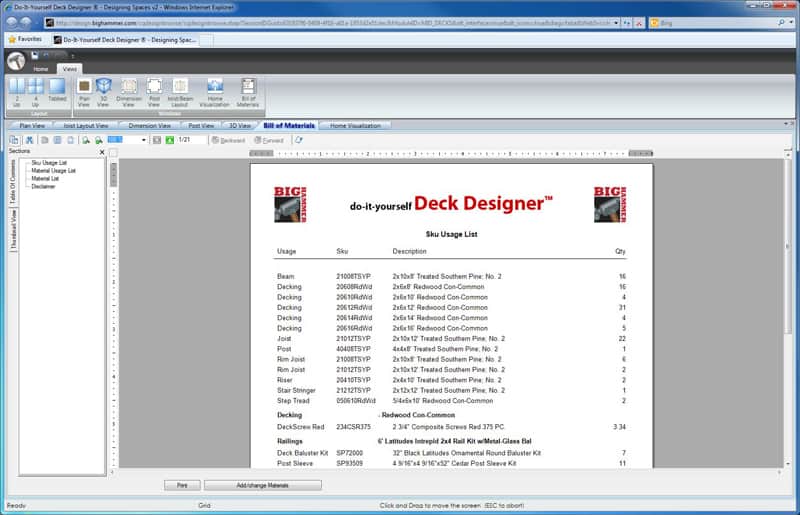
Task: Switch to the Plan View document tab
Action: point(32,126)
